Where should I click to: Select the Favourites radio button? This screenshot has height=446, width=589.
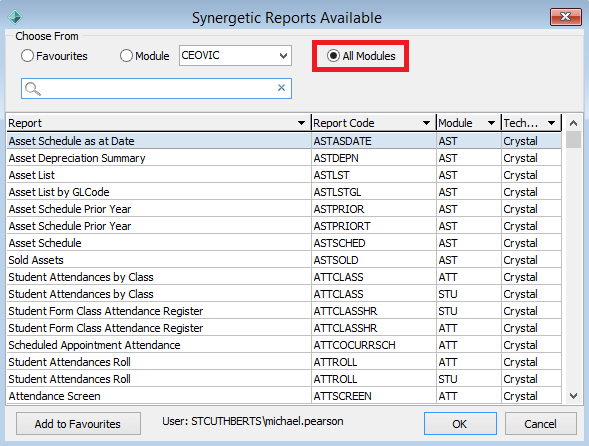(x=27, y=56)
